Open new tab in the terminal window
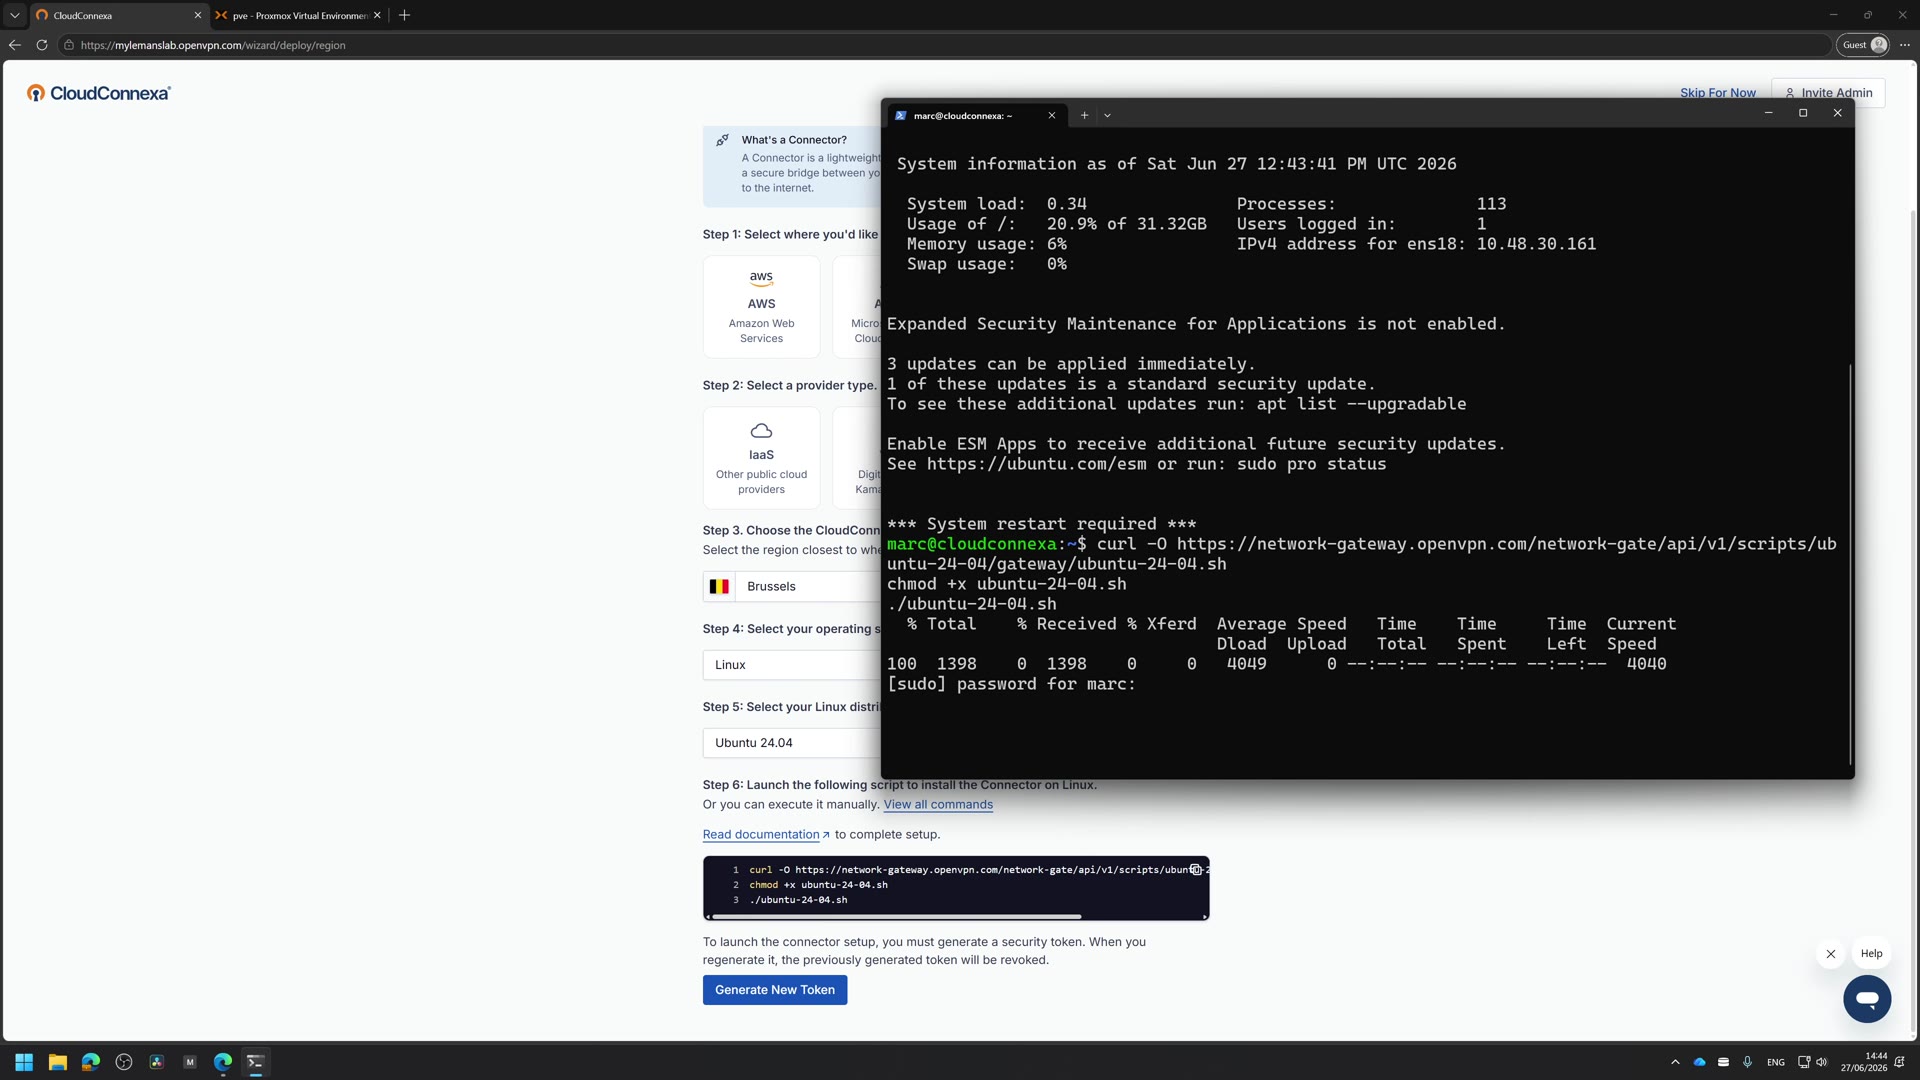This screenshot has width=1920, height=1080. pos(1084,115)
